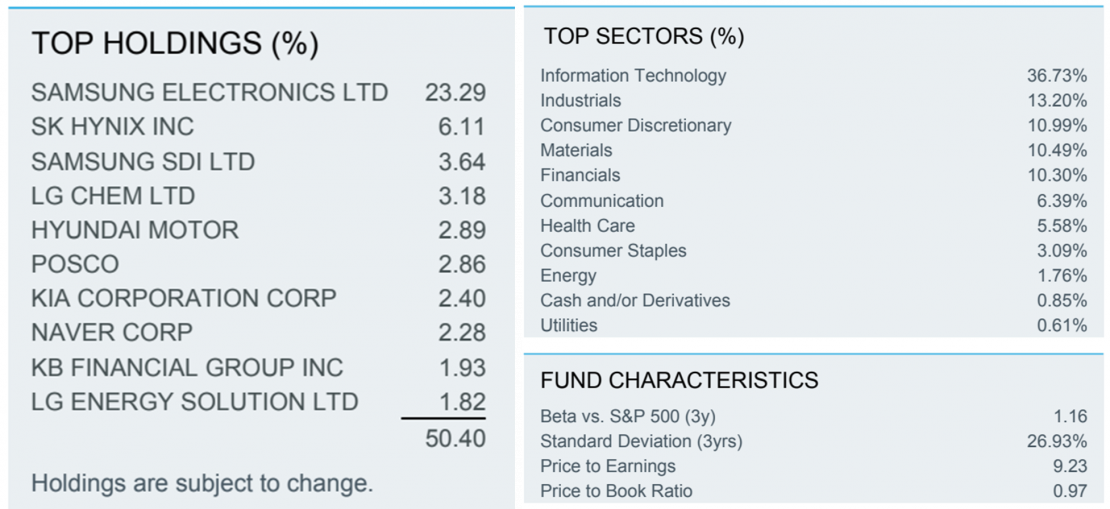Select the KIA CORPORATION CORP row
Screen dimensions: 1110x509
(x=184, y=299)
